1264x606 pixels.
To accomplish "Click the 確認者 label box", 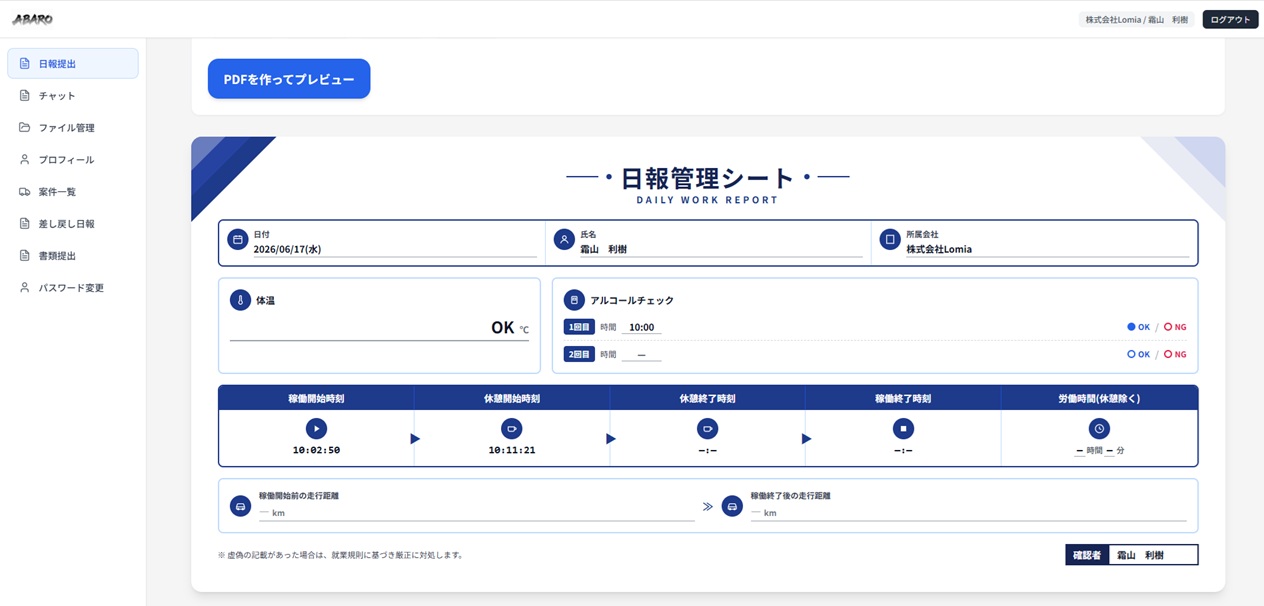I will pyautogui.click(x=1087, y=555).
